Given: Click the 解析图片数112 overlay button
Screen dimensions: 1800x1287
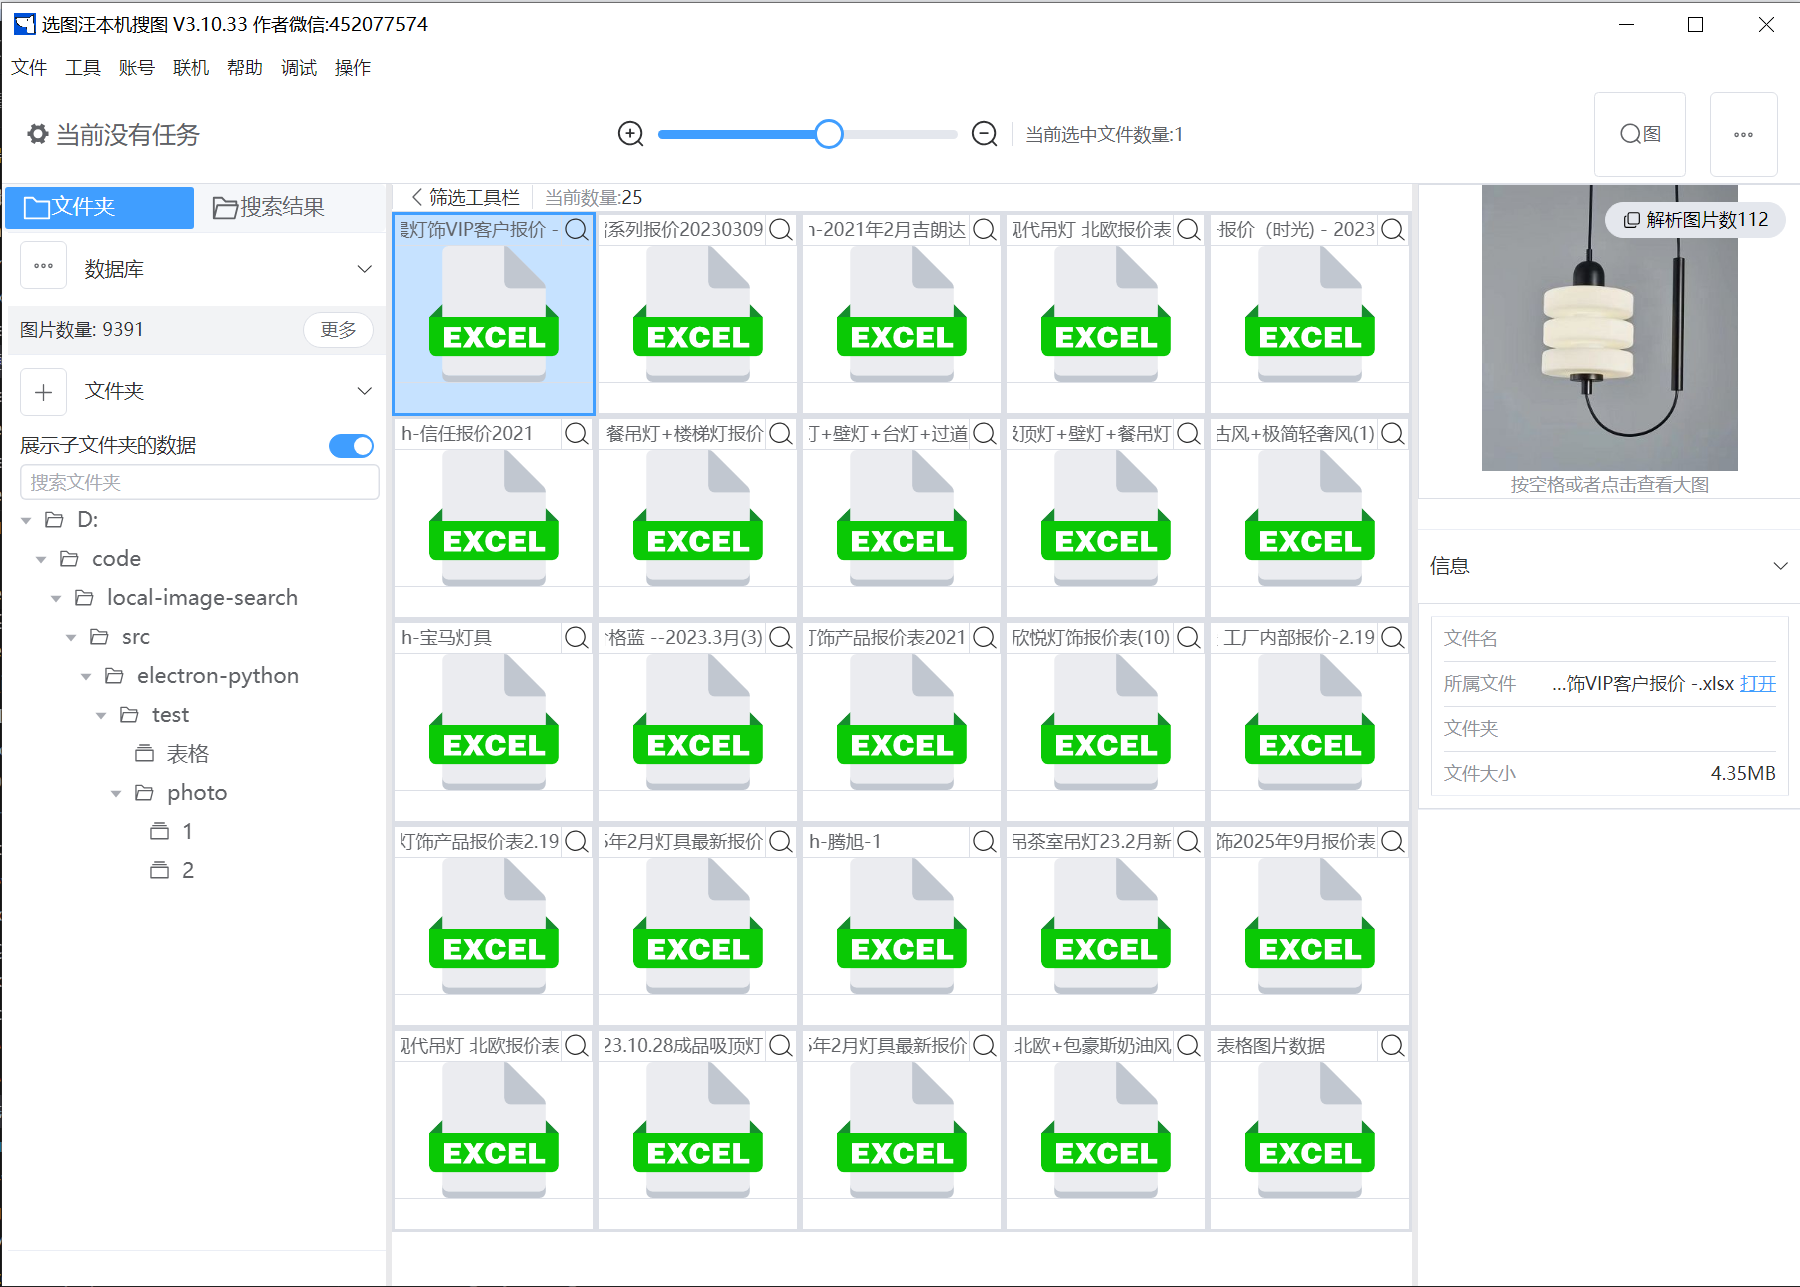Looking at the screenshot, I should coord(1694,220).
